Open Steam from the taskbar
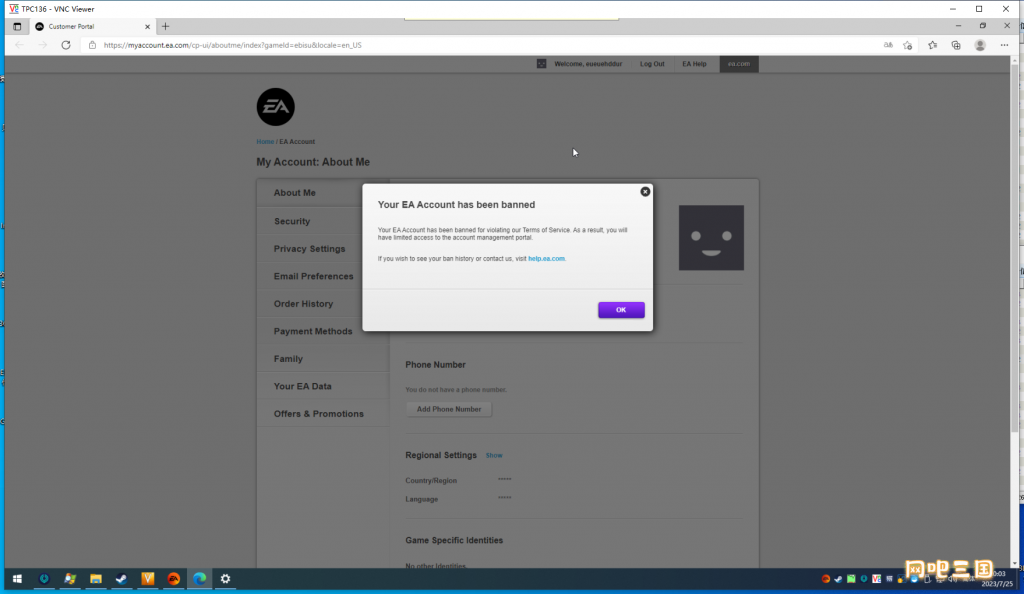This screenshot has height=594, width=1024. 121,579
